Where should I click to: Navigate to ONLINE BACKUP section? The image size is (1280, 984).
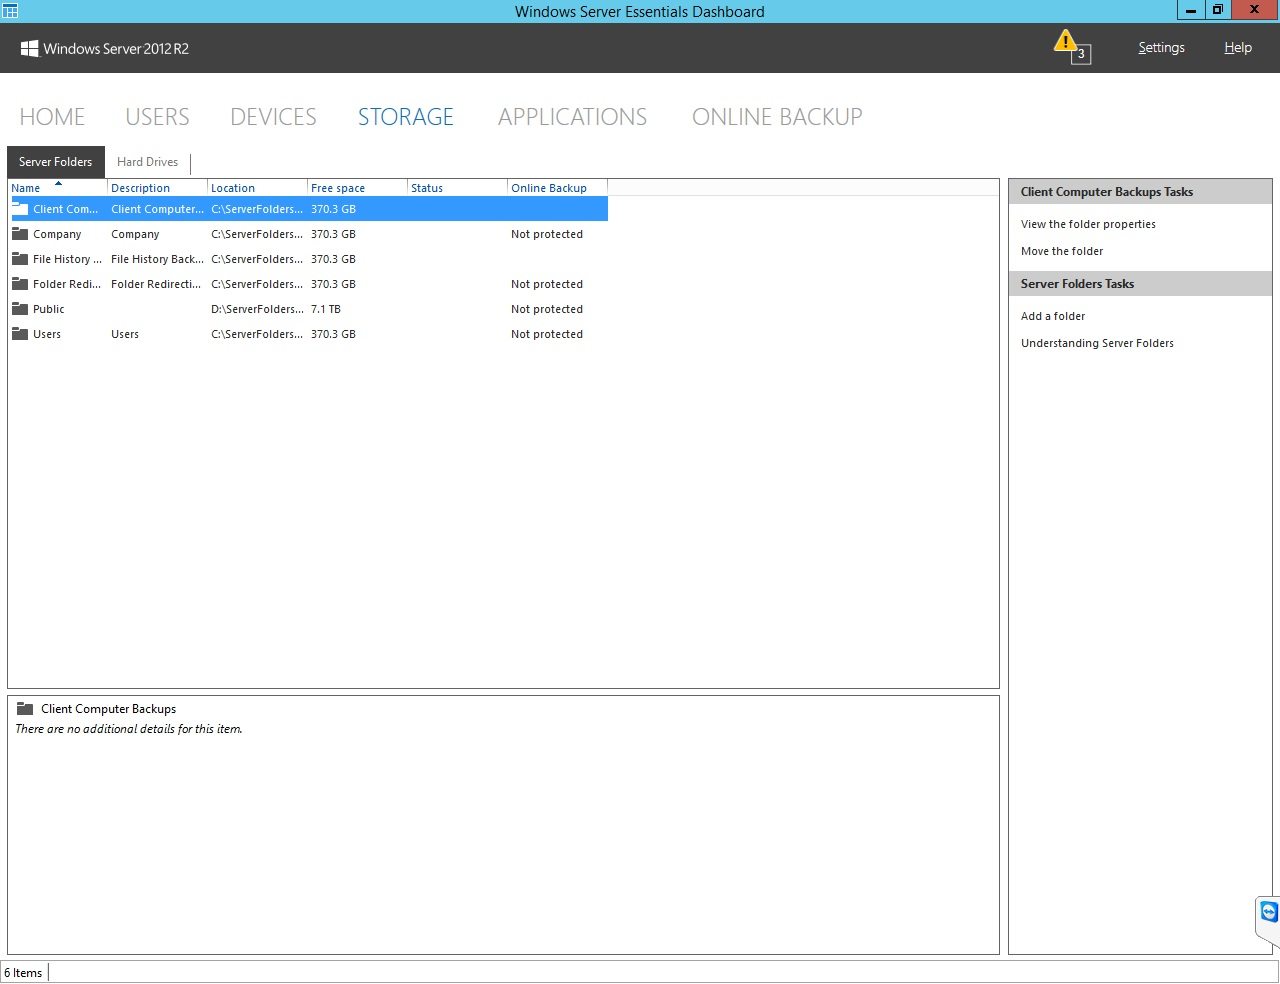click(x=777, y=117)
